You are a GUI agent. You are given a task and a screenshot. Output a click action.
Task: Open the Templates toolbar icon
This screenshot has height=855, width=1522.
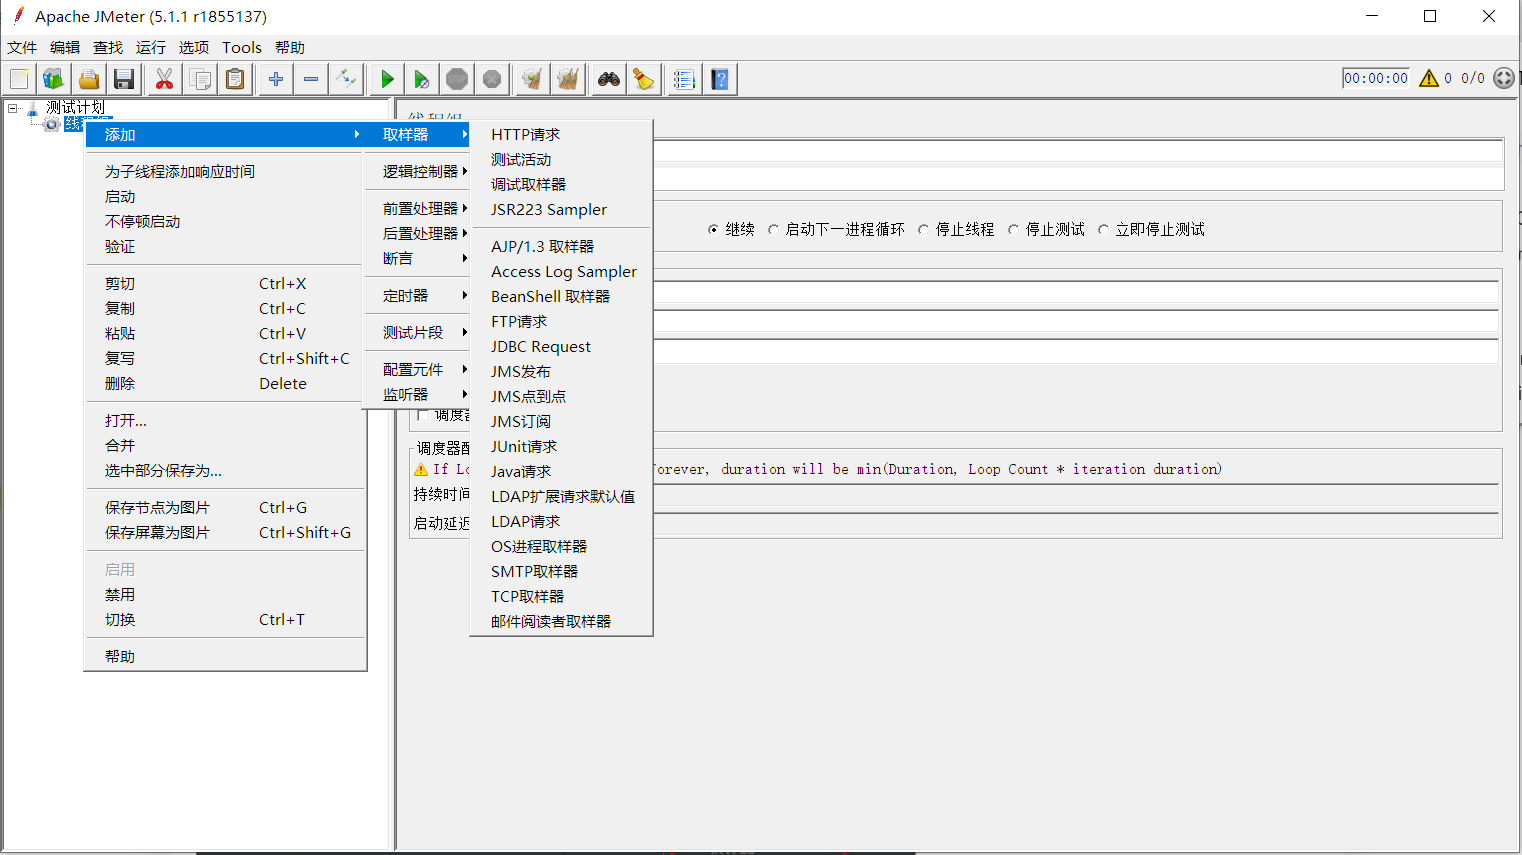pos(54,79)
